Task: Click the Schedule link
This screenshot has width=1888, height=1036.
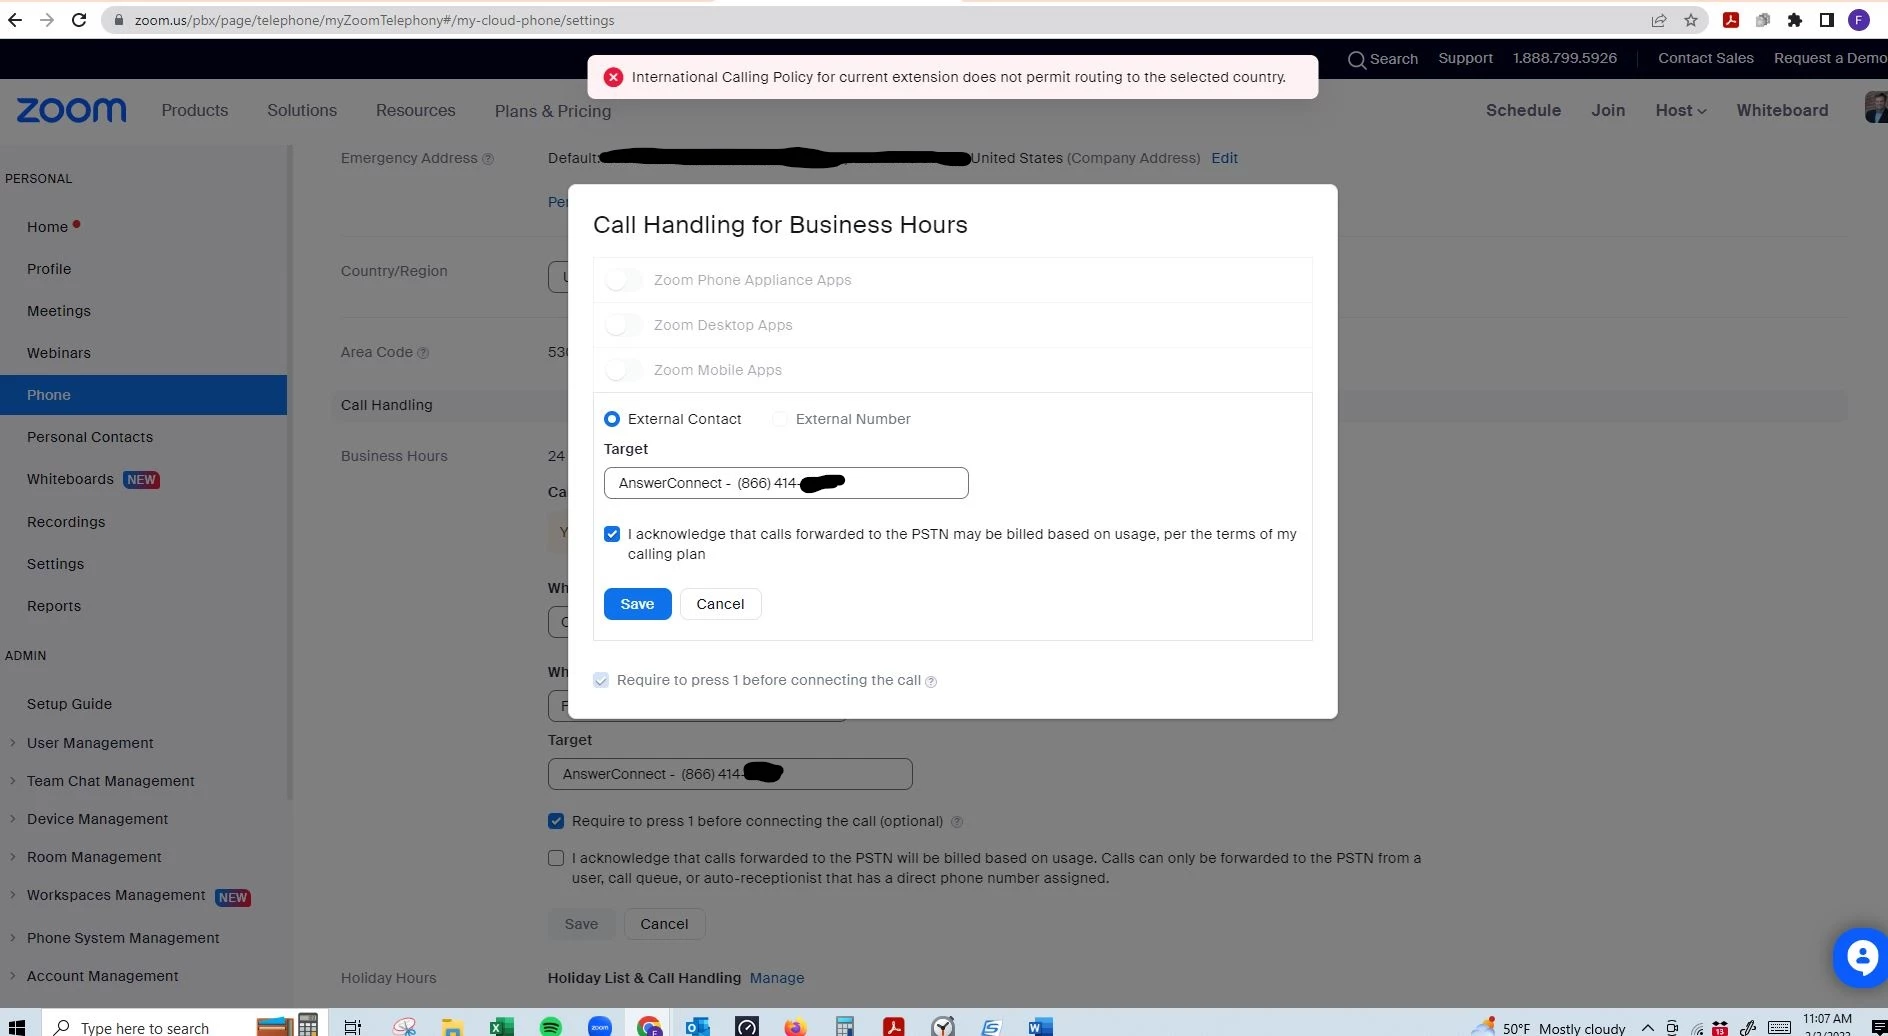Action: 1523,110
